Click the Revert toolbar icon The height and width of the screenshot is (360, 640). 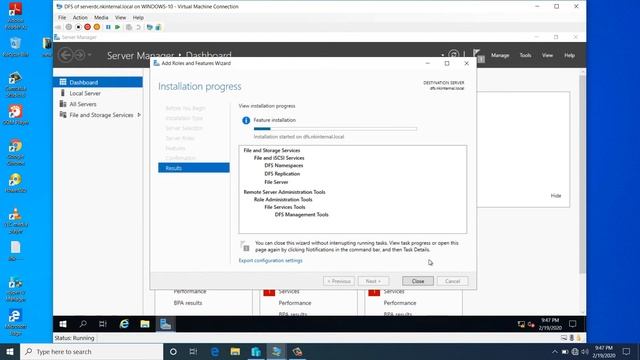click(138, 27)
